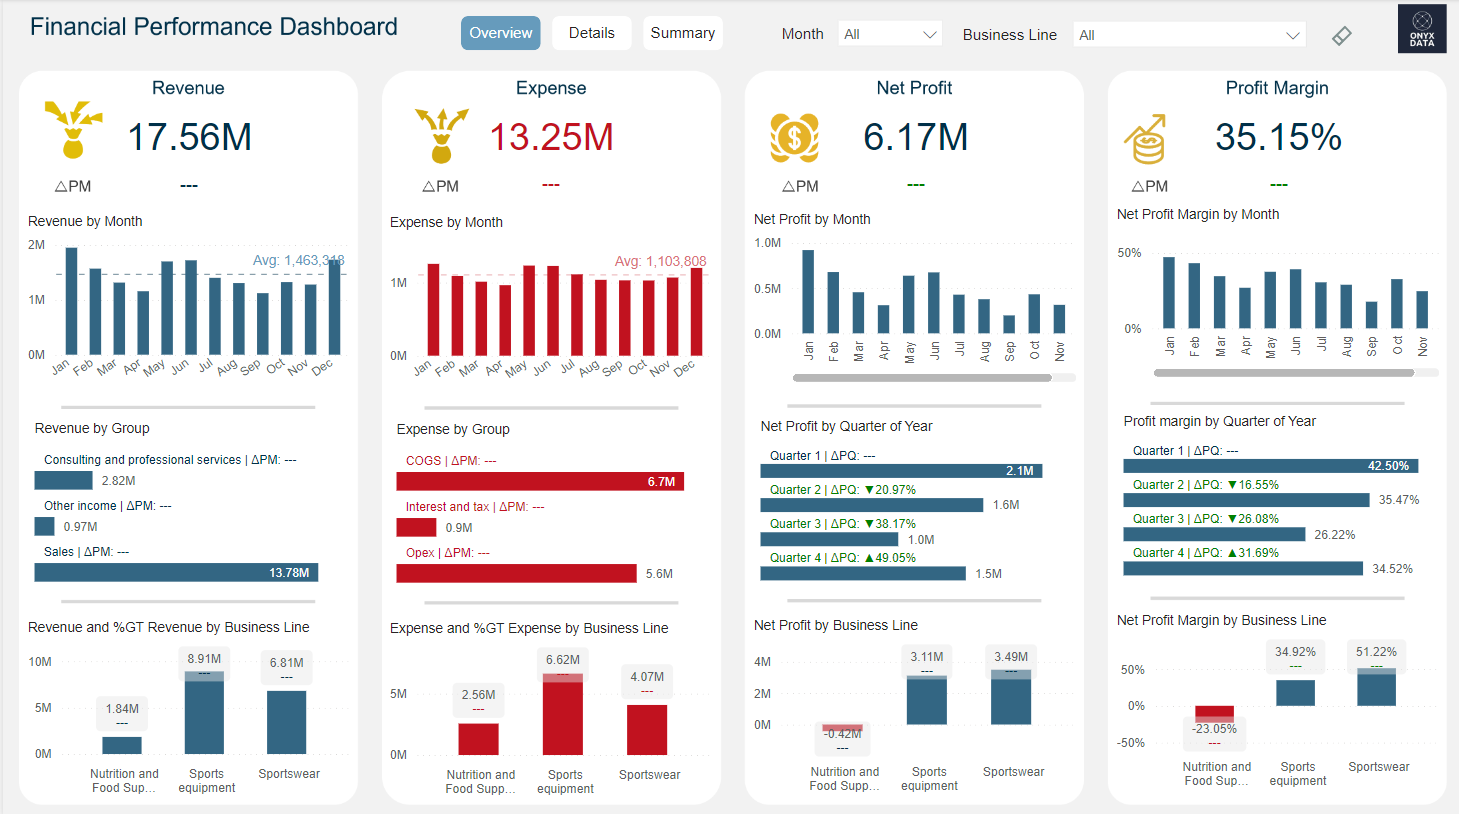Click the Expense money bag icon
Image resolution: width=1459 pixels, height=814 pixels.
tap(441, 136)
